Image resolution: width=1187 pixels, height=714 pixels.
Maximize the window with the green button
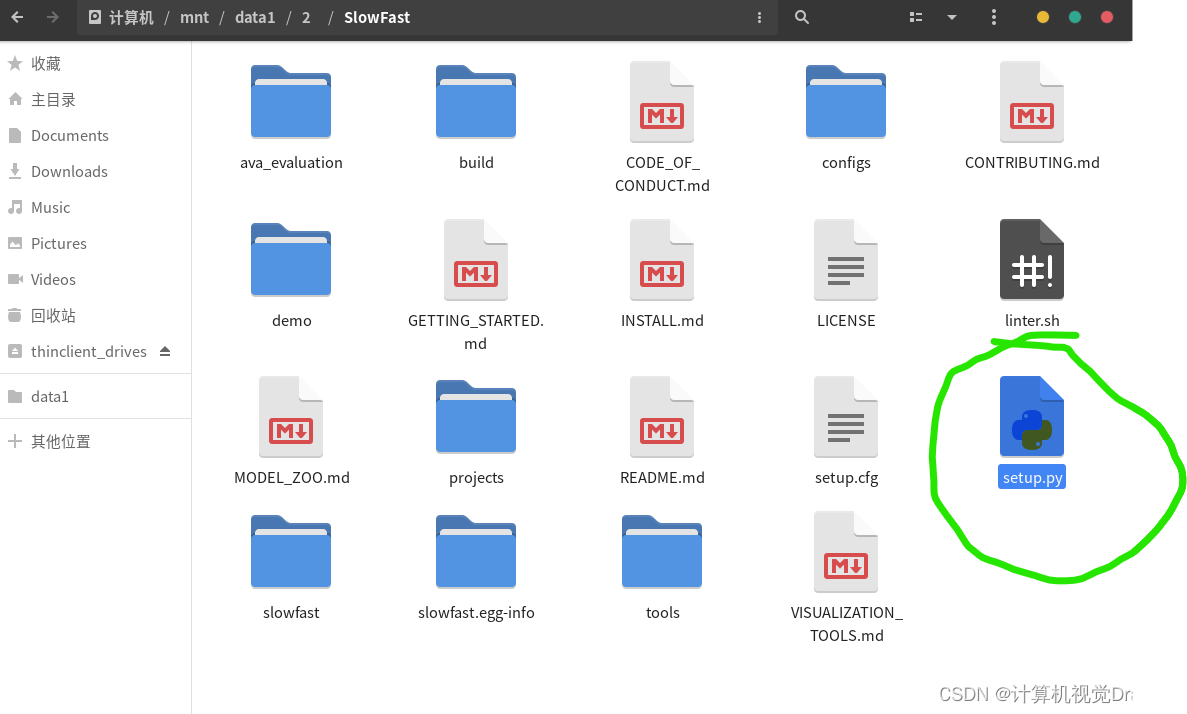point(1074,17)
